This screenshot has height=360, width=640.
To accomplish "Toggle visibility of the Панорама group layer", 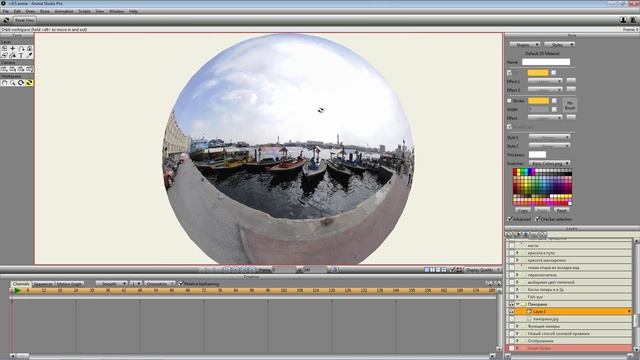I will coord(511,304).
